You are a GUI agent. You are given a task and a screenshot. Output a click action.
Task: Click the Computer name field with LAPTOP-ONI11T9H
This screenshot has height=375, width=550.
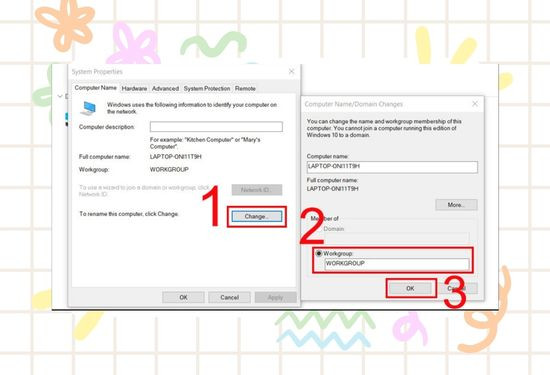point(392,167)
